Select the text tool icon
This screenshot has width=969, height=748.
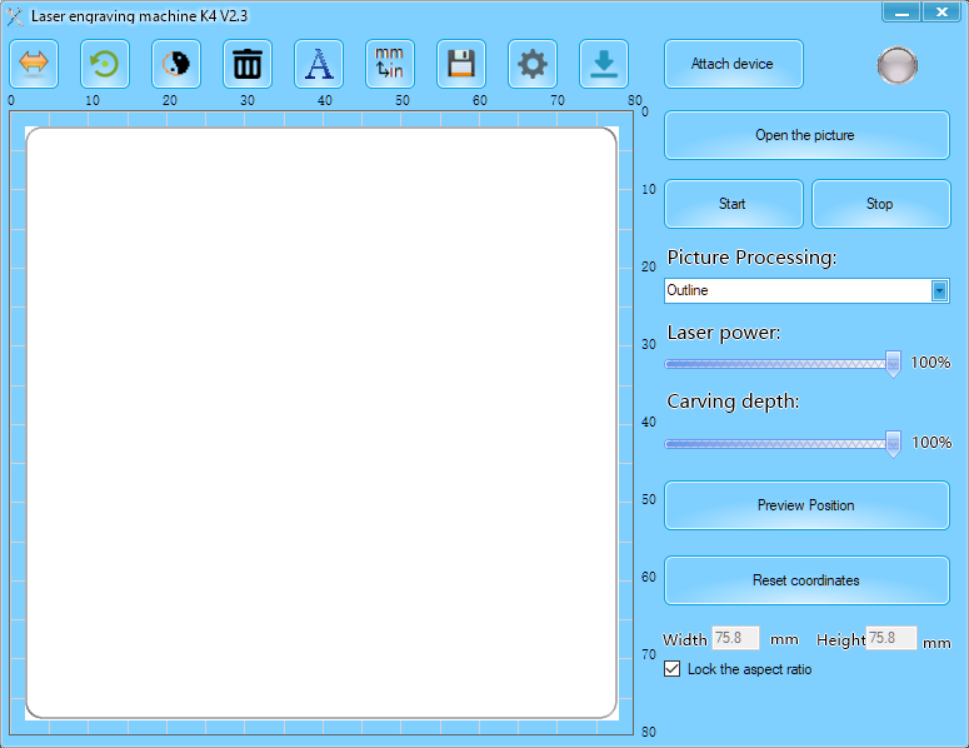coord(318,63)
